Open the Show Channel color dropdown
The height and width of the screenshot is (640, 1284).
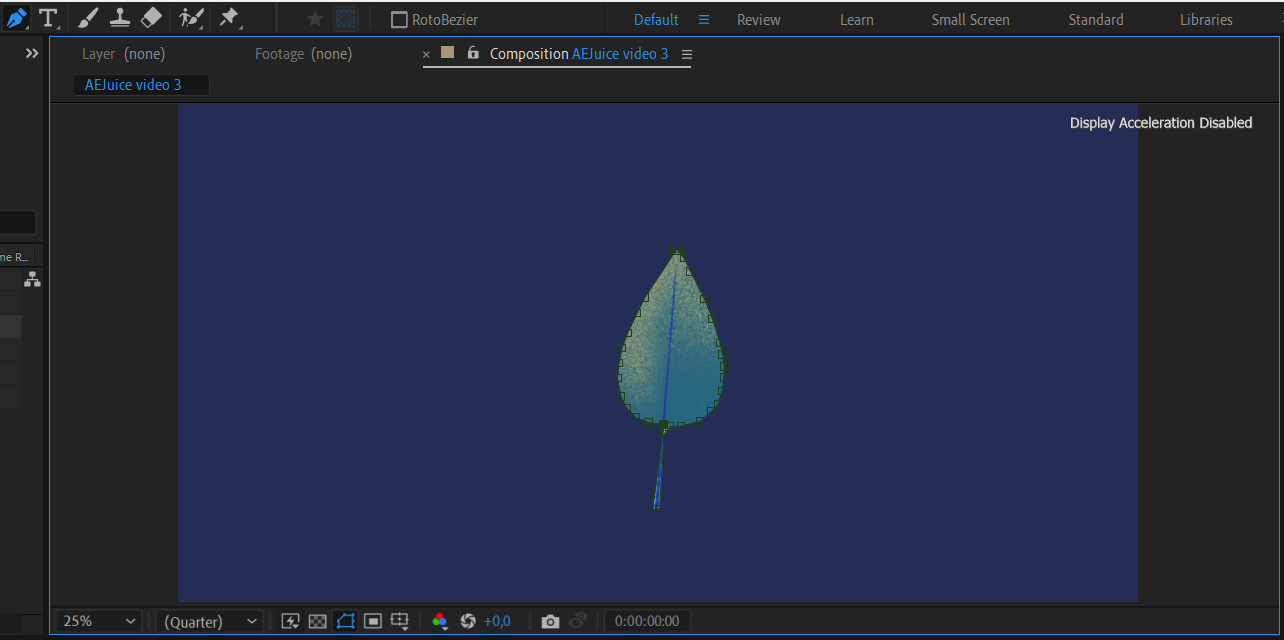pos(439,621)
